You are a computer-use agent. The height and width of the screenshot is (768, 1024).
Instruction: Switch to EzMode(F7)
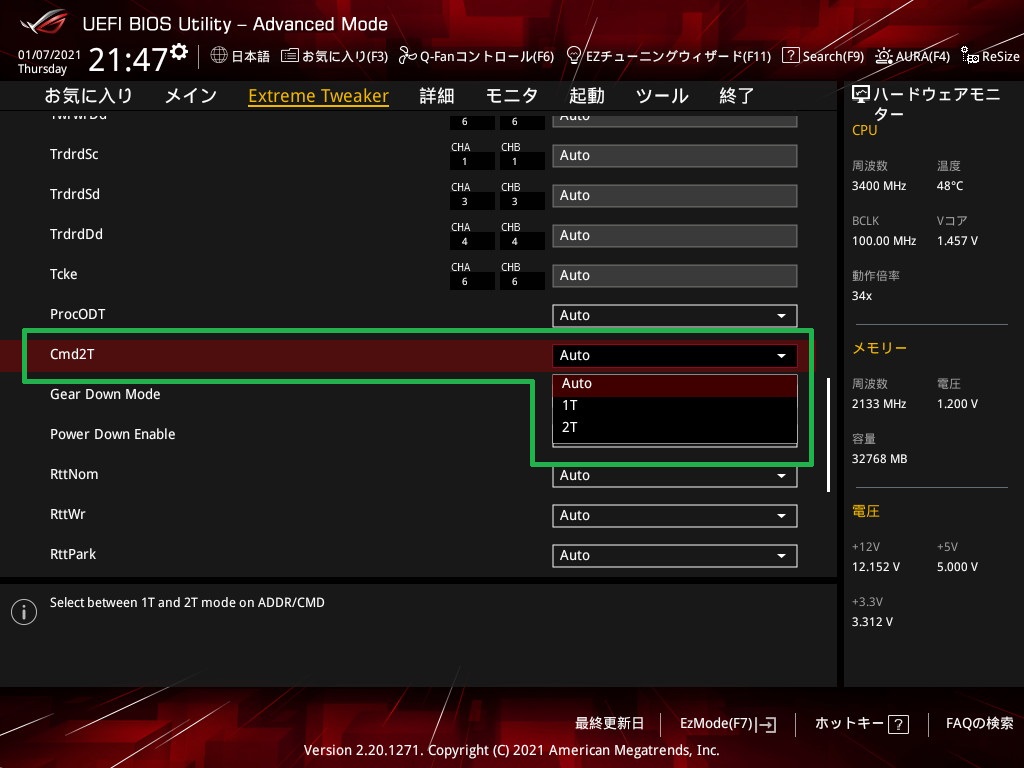click(x=728, y=724)
